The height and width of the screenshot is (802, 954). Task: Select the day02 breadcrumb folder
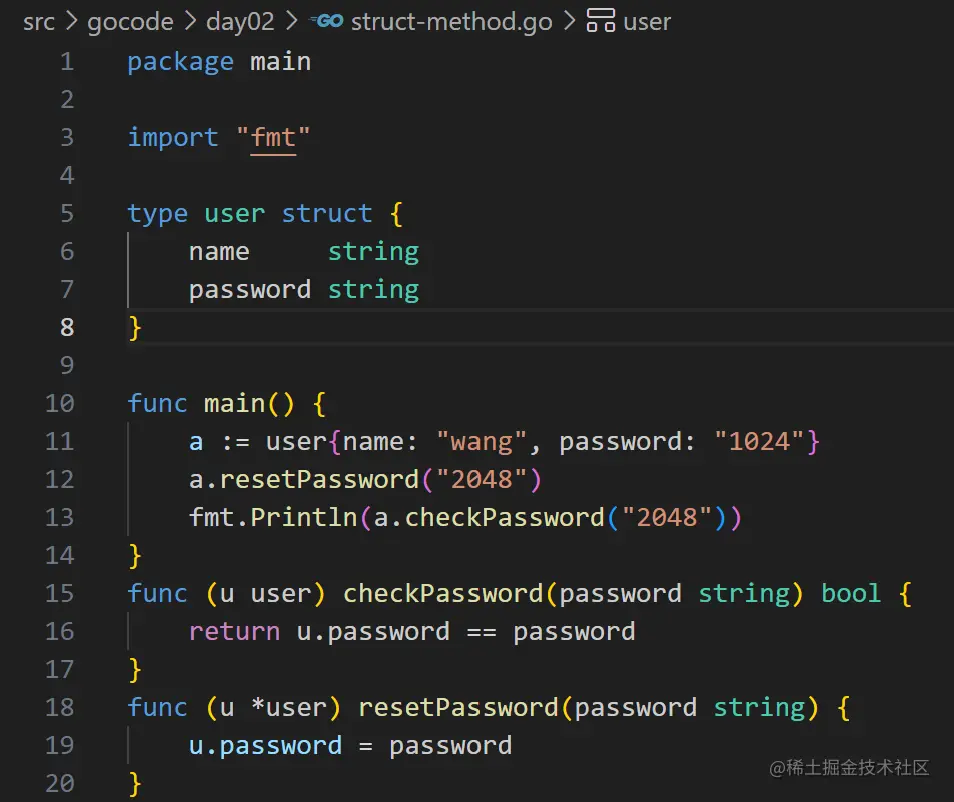coord(240,22)
